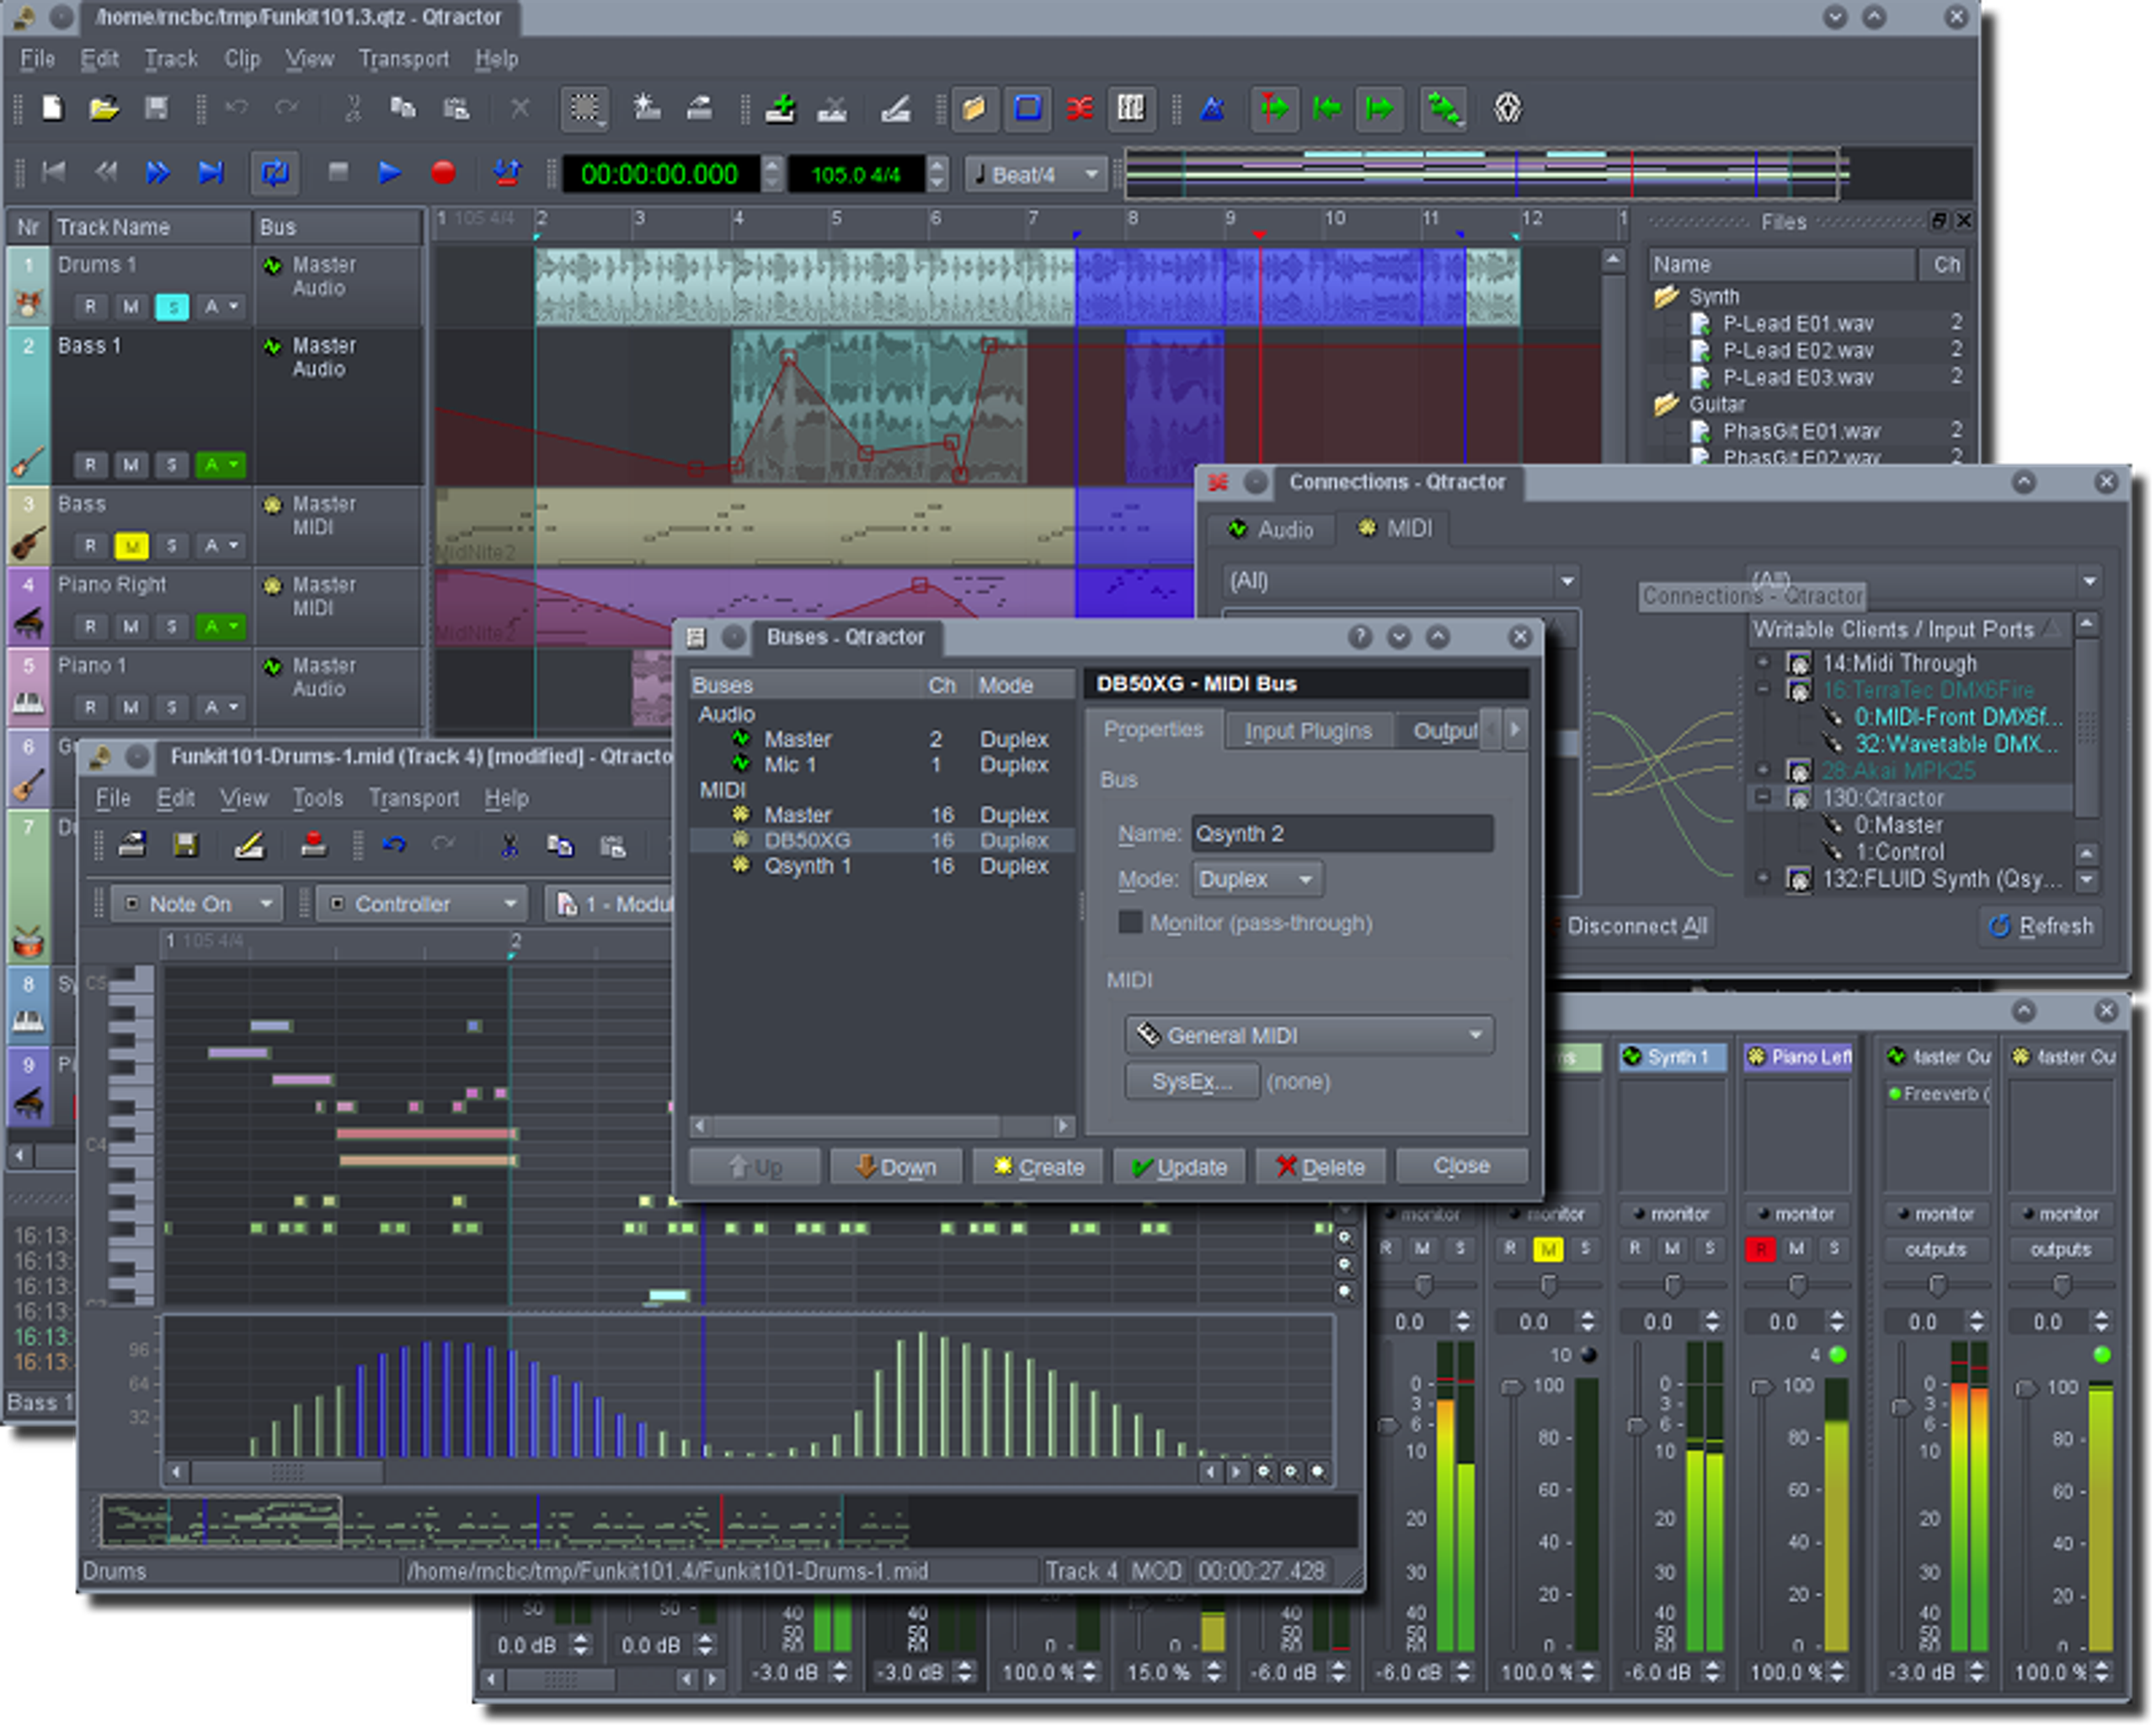Unsolo the Drums 1 track

172,307
